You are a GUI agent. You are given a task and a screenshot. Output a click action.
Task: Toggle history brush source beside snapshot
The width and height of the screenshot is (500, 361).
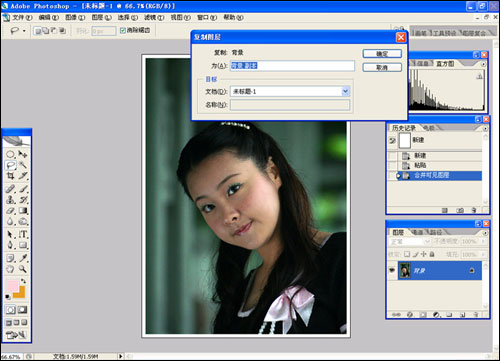pos(392,141)
